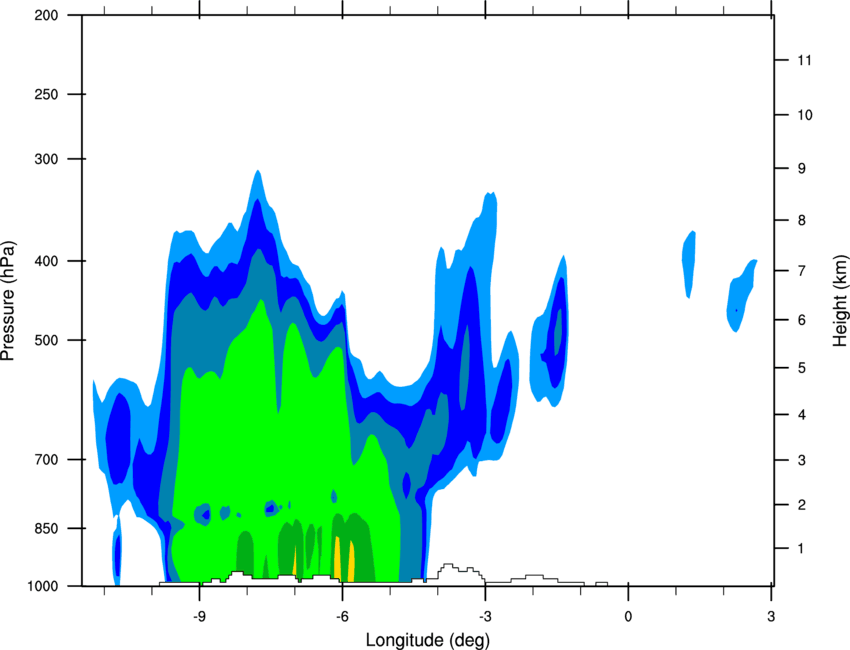The height and width of the screenshot is (650, 850).
Task: Pick the 7 km height label
Action: pos(802,271)
